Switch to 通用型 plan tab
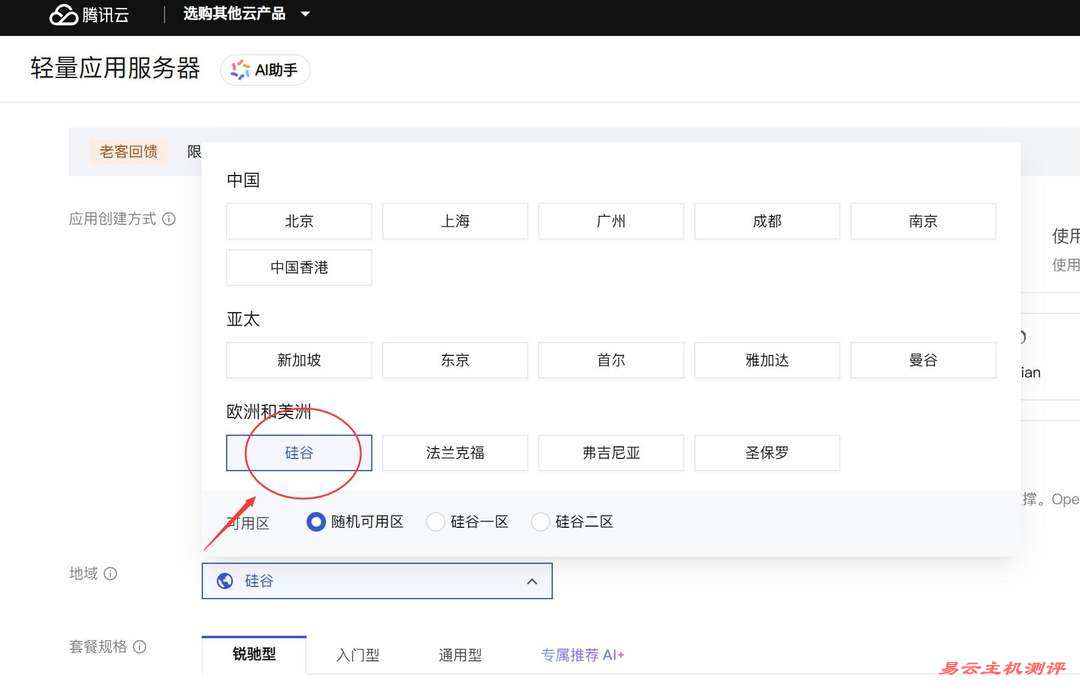Screen dimensions: 1080x687 coord(460,655)
